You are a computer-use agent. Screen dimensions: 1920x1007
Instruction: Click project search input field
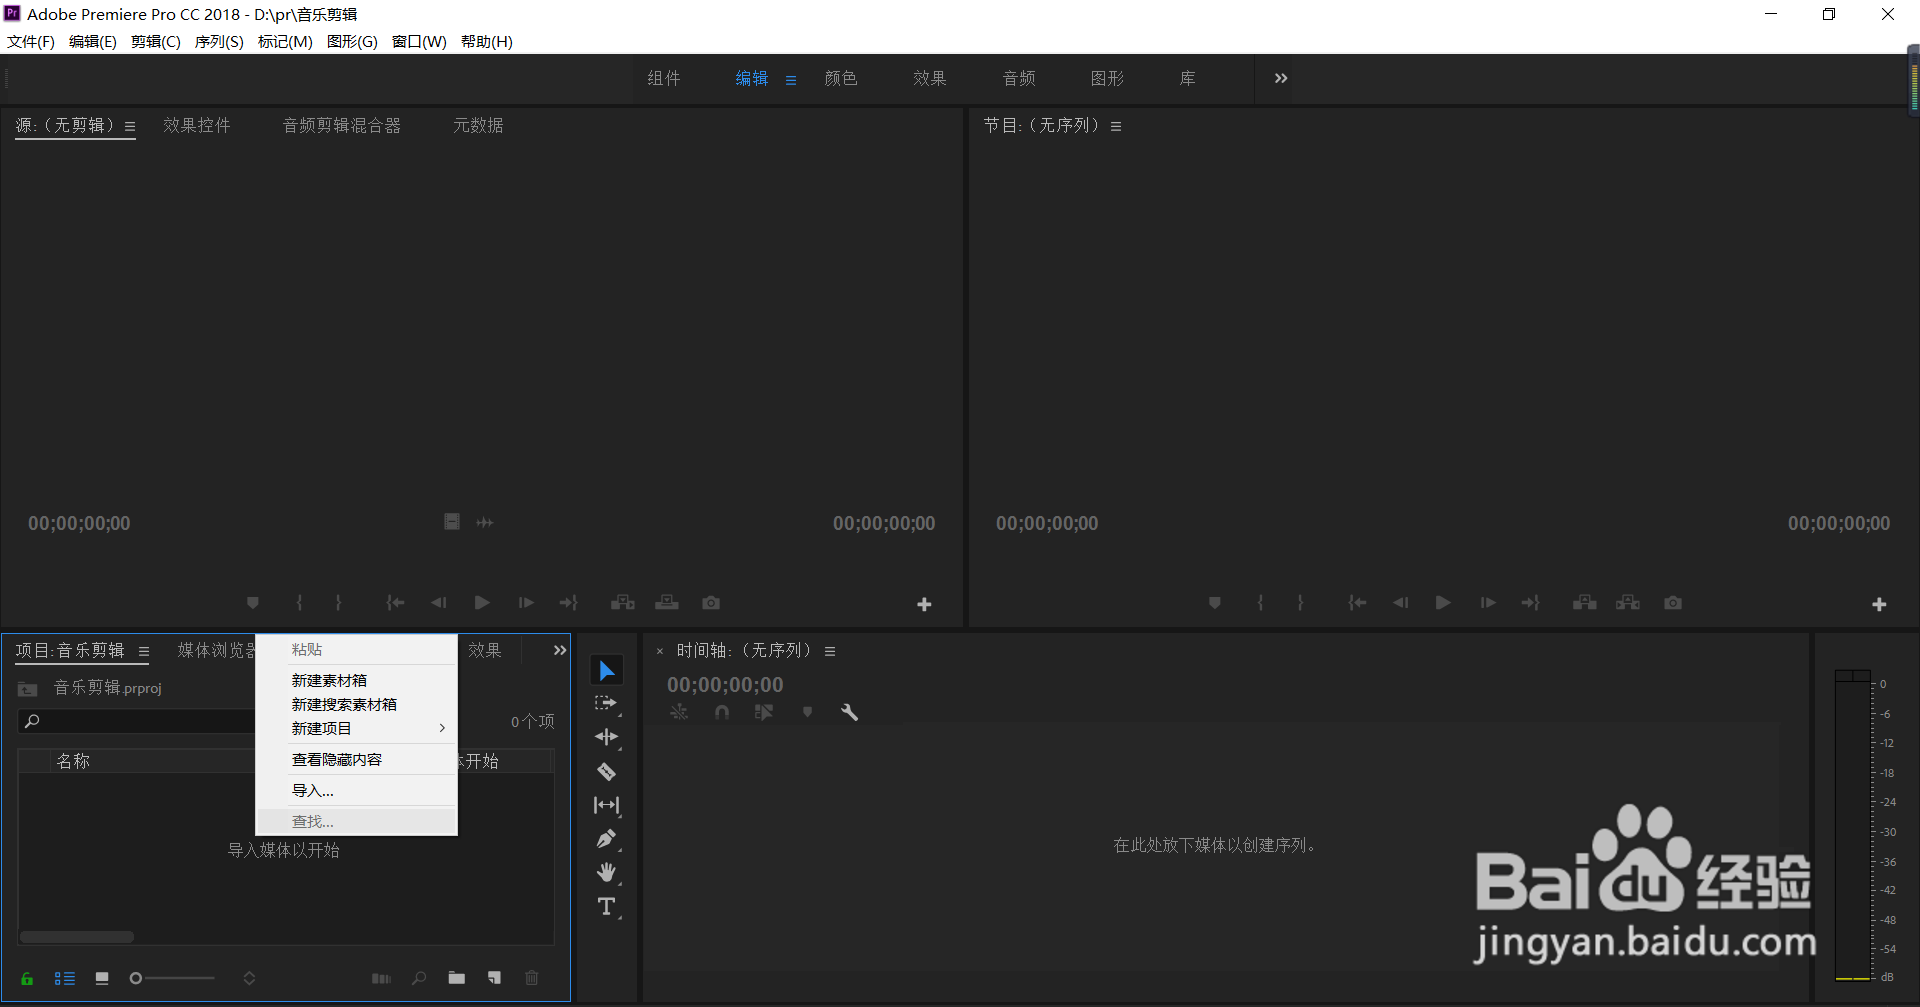coord(137,721)
